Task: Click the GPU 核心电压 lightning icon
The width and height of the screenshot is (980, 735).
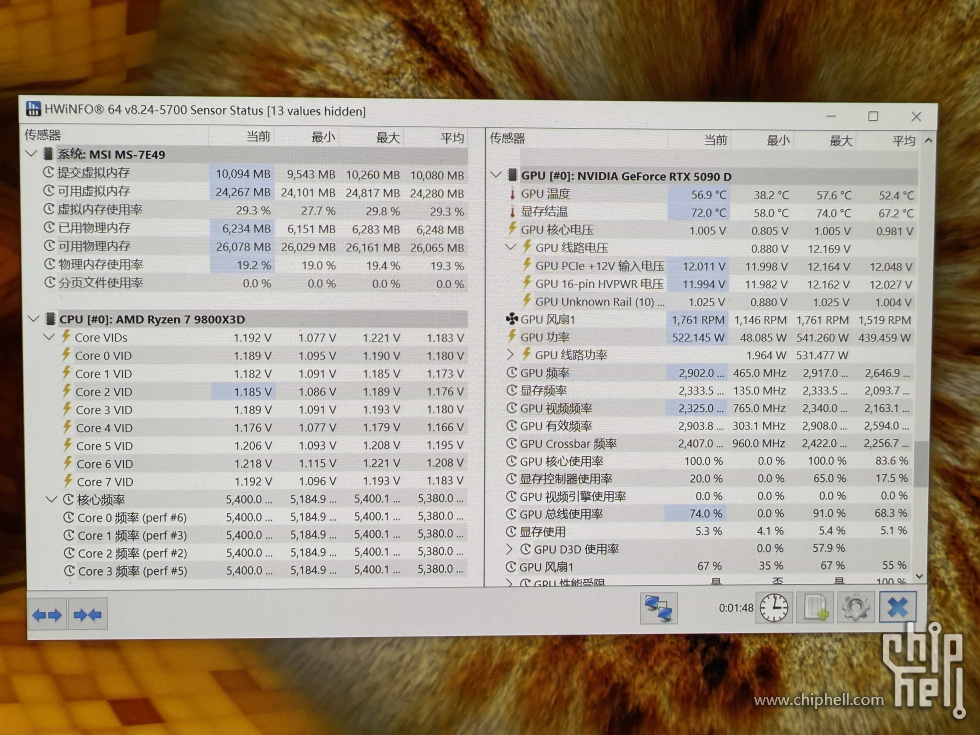Action: pyautogui.click(x=512, y=229)
